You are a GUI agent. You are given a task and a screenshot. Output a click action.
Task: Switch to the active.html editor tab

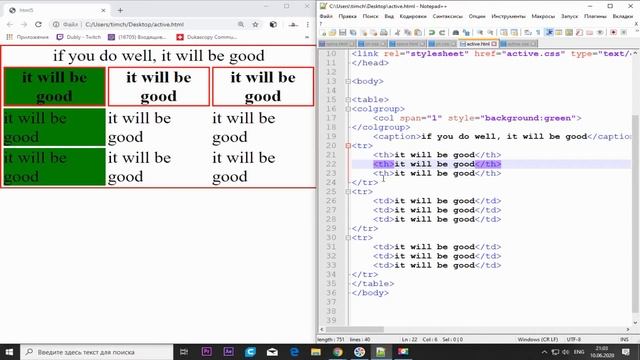coord(477,44)
